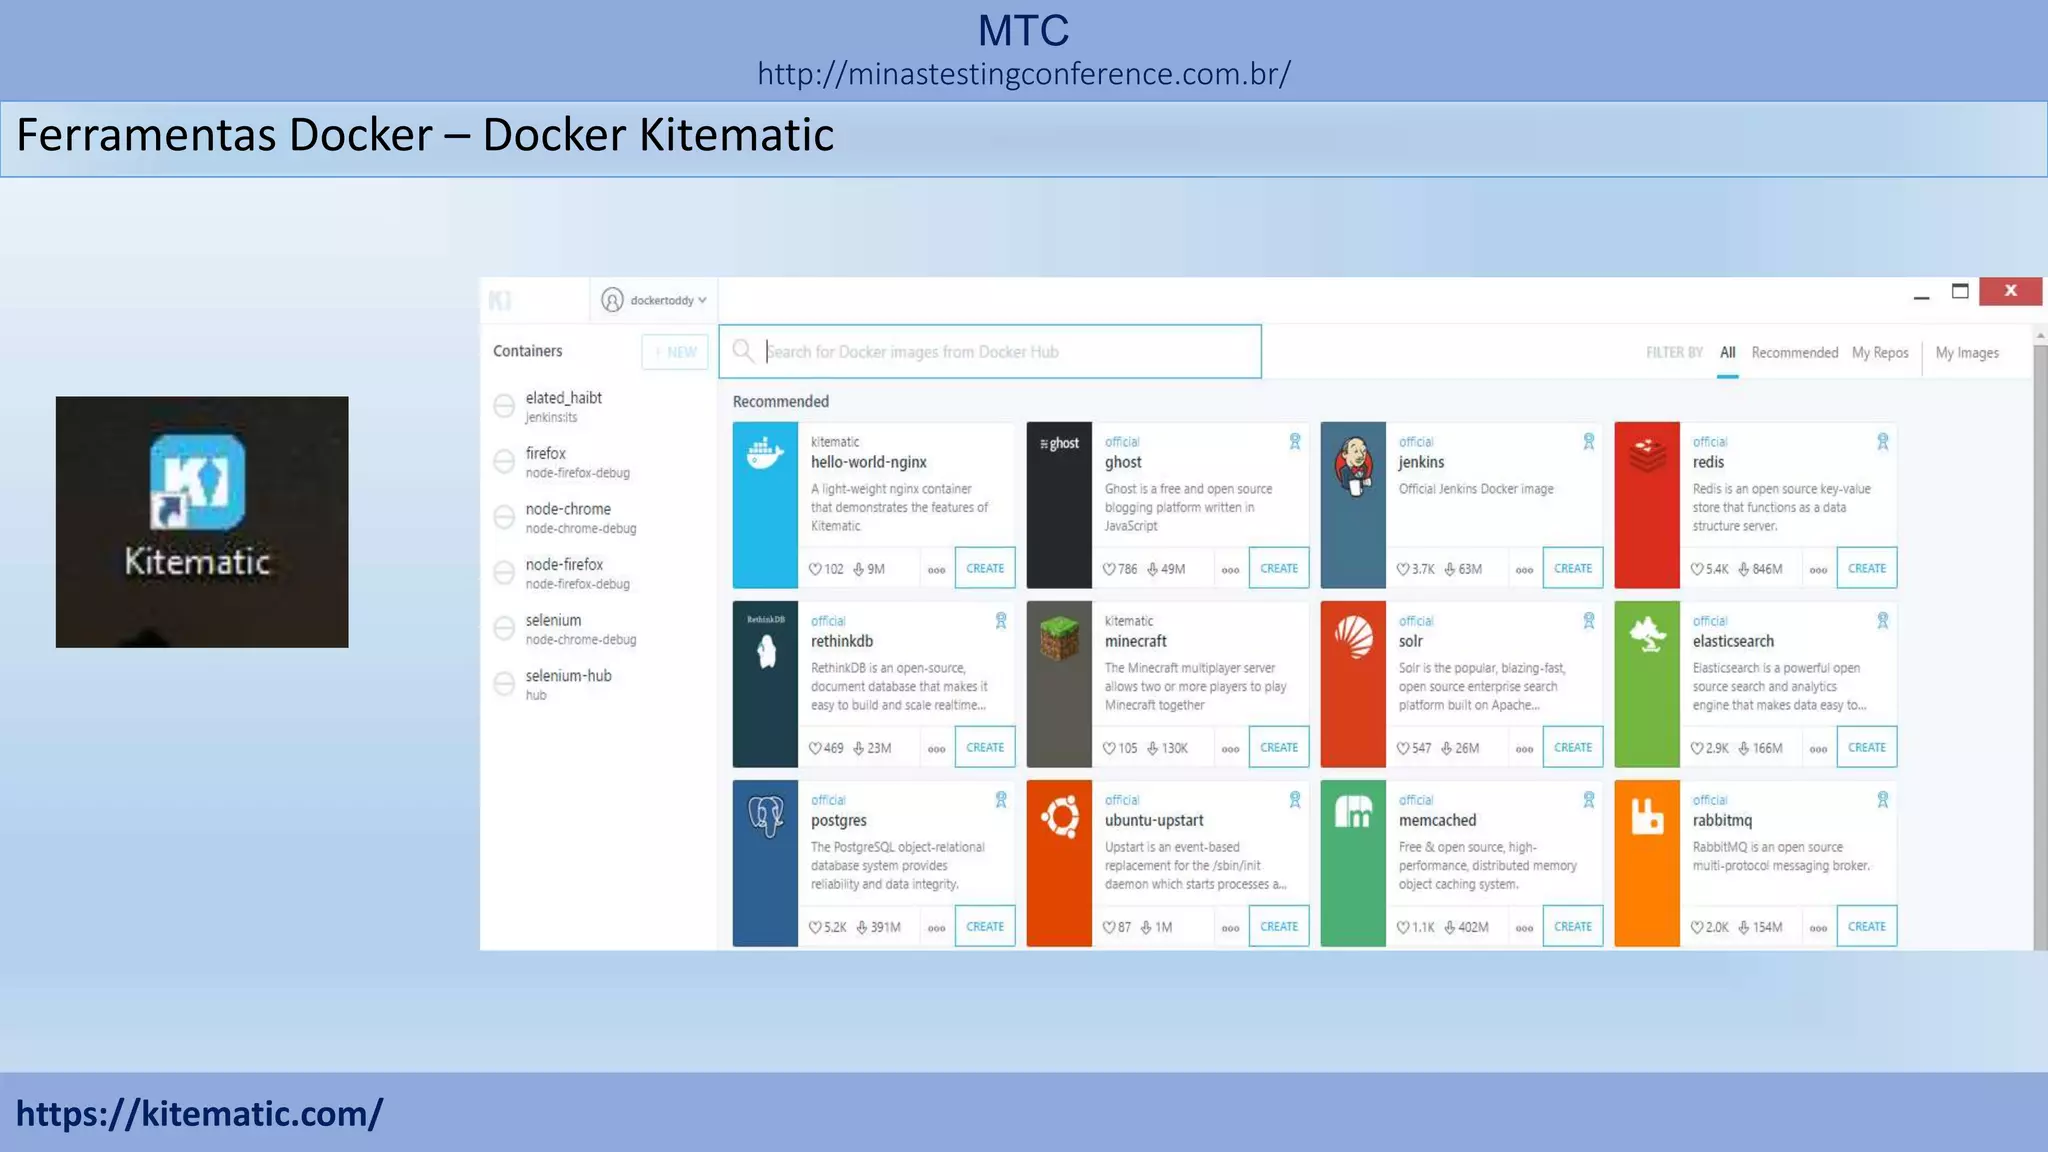Click the rabbitmq logo thumbnail
The image size is (2048, 1152).
[1647, 863]
